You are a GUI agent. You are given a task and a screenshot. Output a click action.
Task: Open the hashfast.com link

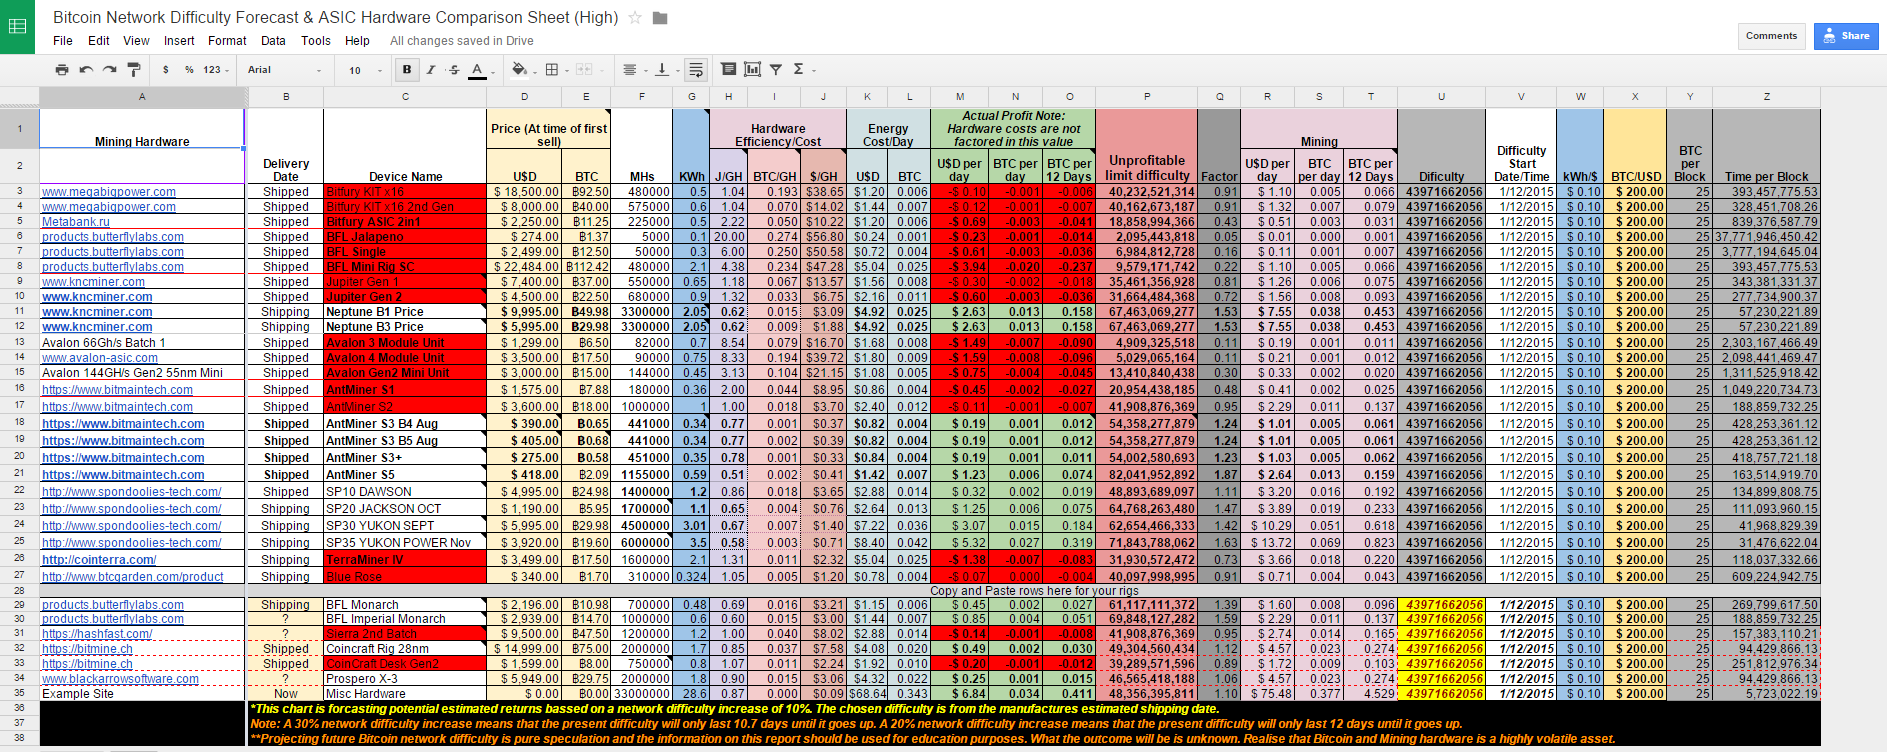coord(97,634)
